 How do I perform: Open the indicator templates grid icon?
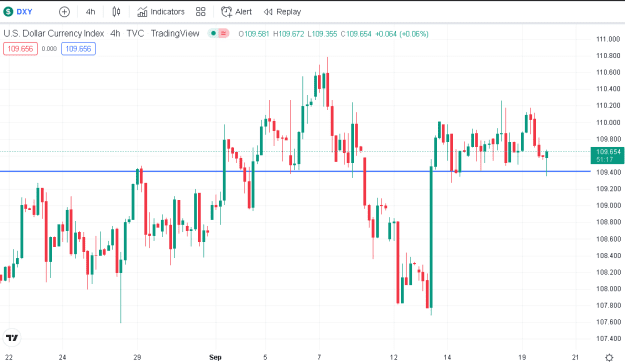pyautogui.click(x=200, y=12)
